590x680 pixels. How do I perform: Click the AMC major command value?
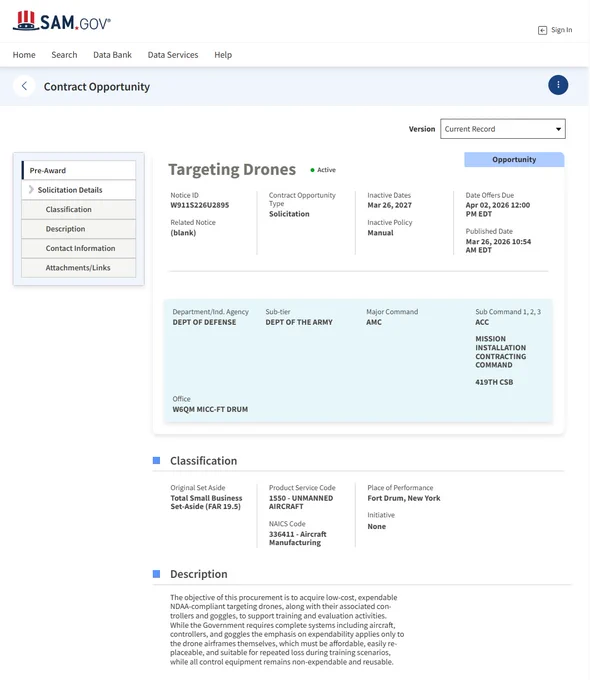(x=374, y=322)
